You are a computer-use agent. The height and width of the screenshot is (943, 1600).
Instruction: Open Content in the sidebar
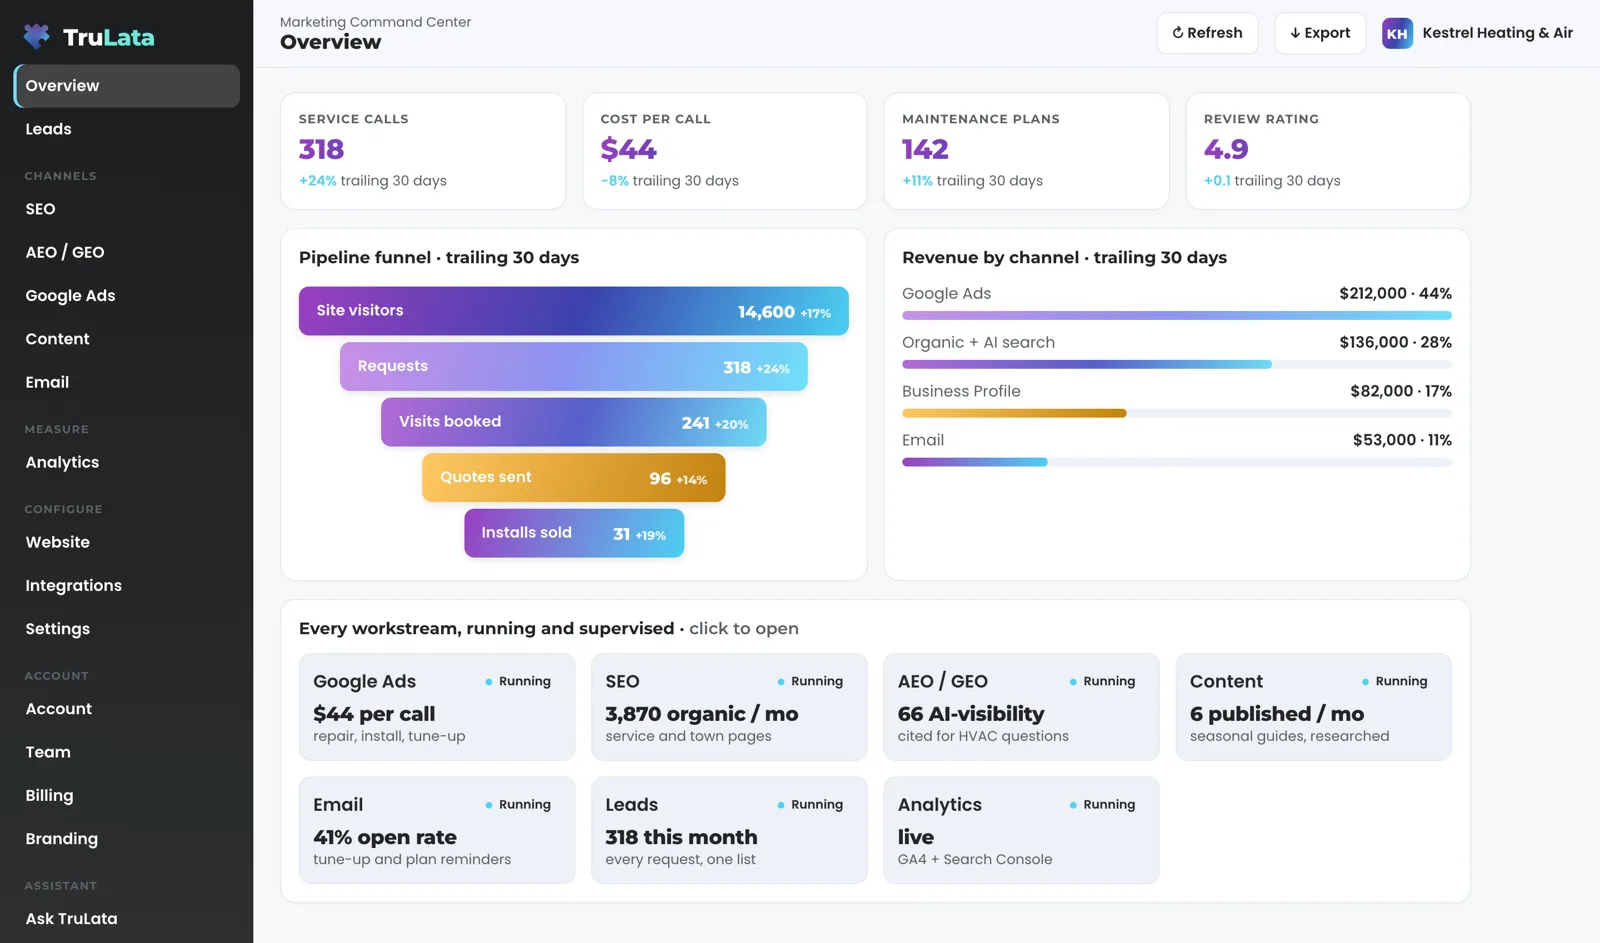pos(127,339)
